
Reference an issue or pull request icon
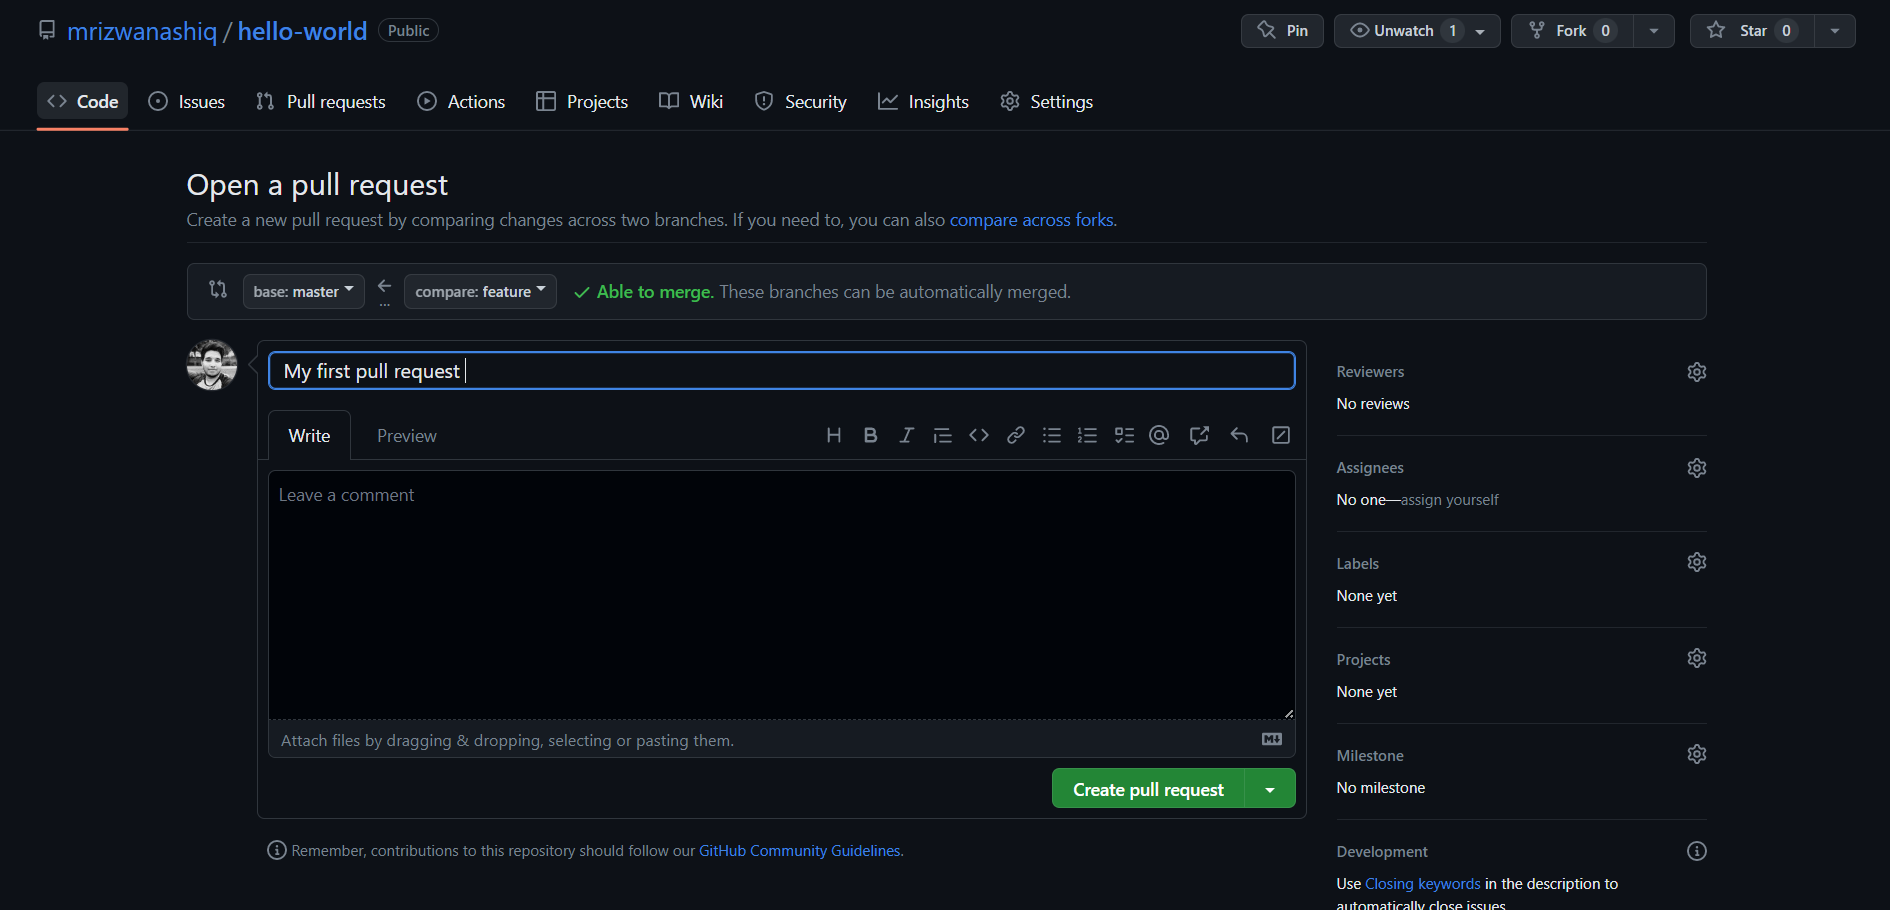tap(1199, 435)
